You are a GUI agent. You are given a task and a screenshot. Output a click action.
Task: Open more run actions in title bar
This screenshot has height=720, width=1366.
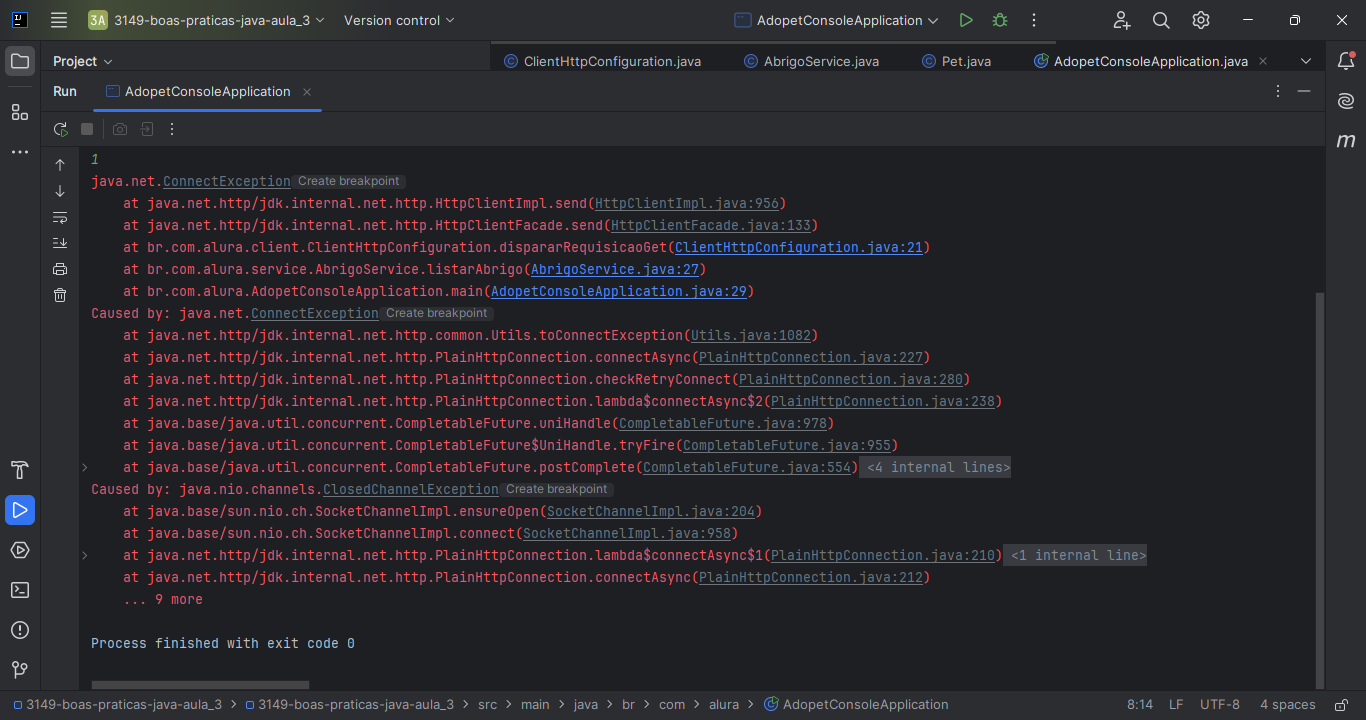tap(1033, 20)
